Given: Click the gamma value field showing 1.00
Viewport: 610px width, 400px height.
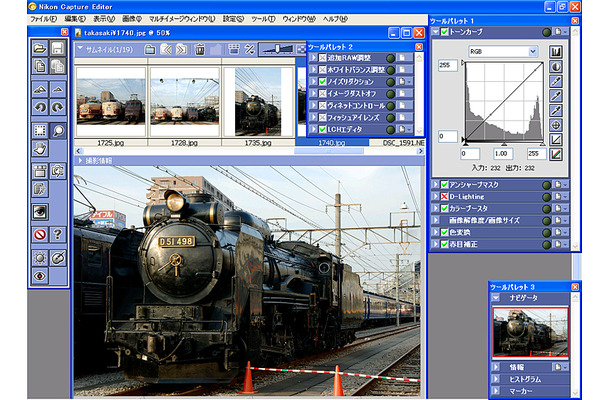Looking at the screenshot, I should tap(503, 153).
